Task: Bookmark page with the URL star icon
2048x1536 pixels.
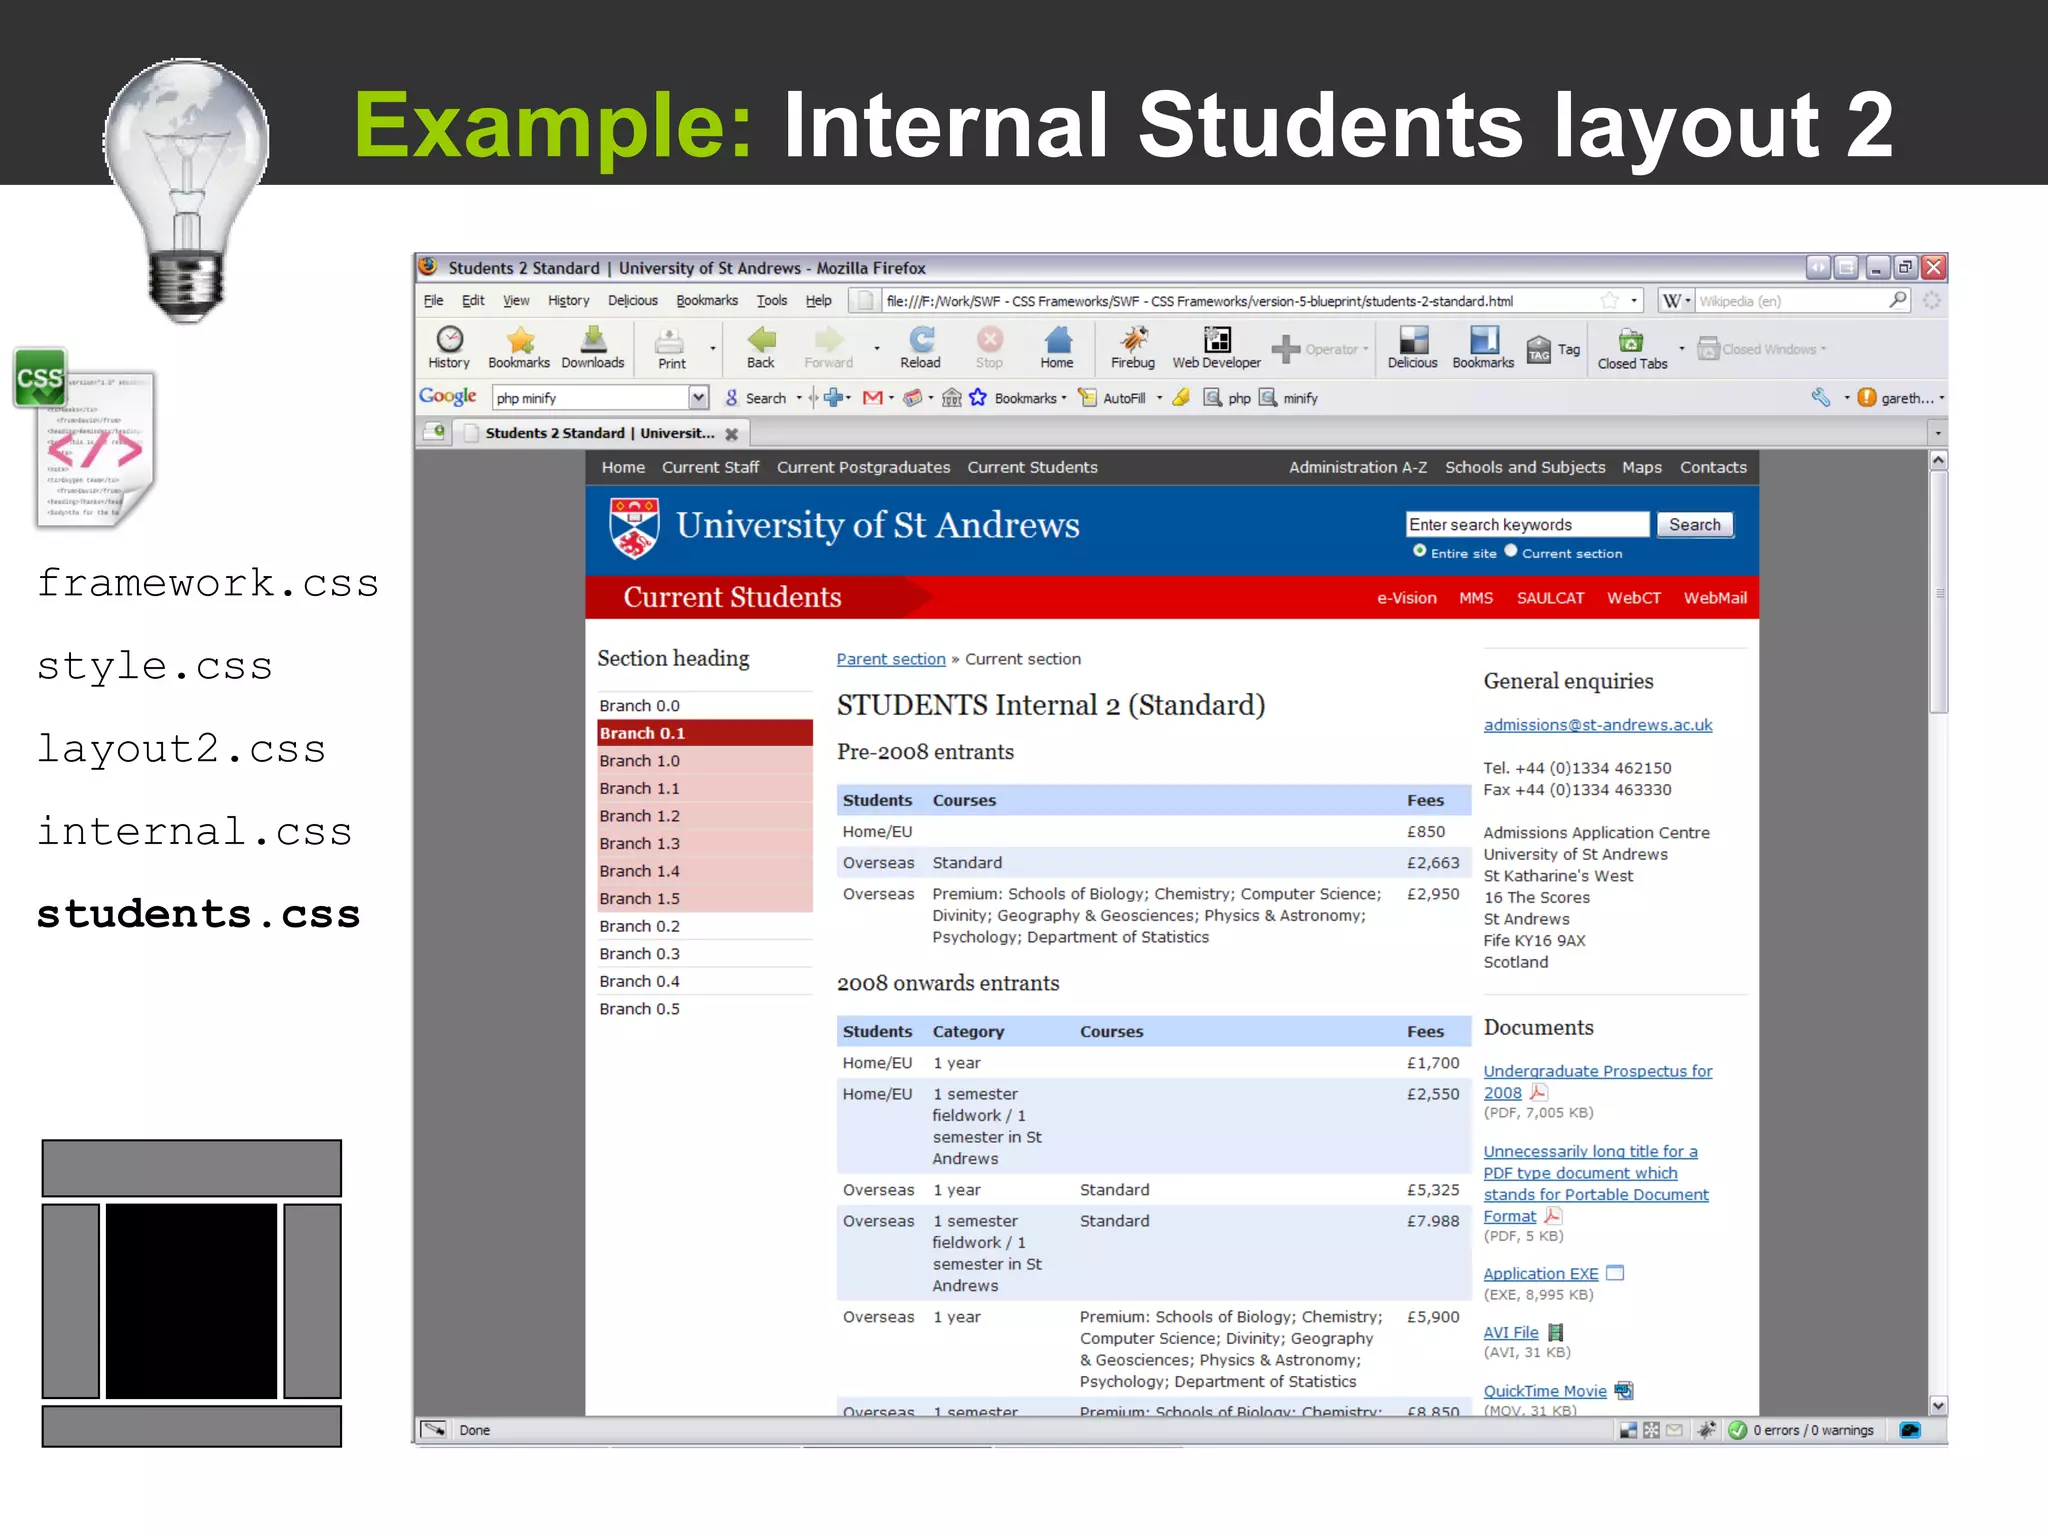Action: 1608,301
